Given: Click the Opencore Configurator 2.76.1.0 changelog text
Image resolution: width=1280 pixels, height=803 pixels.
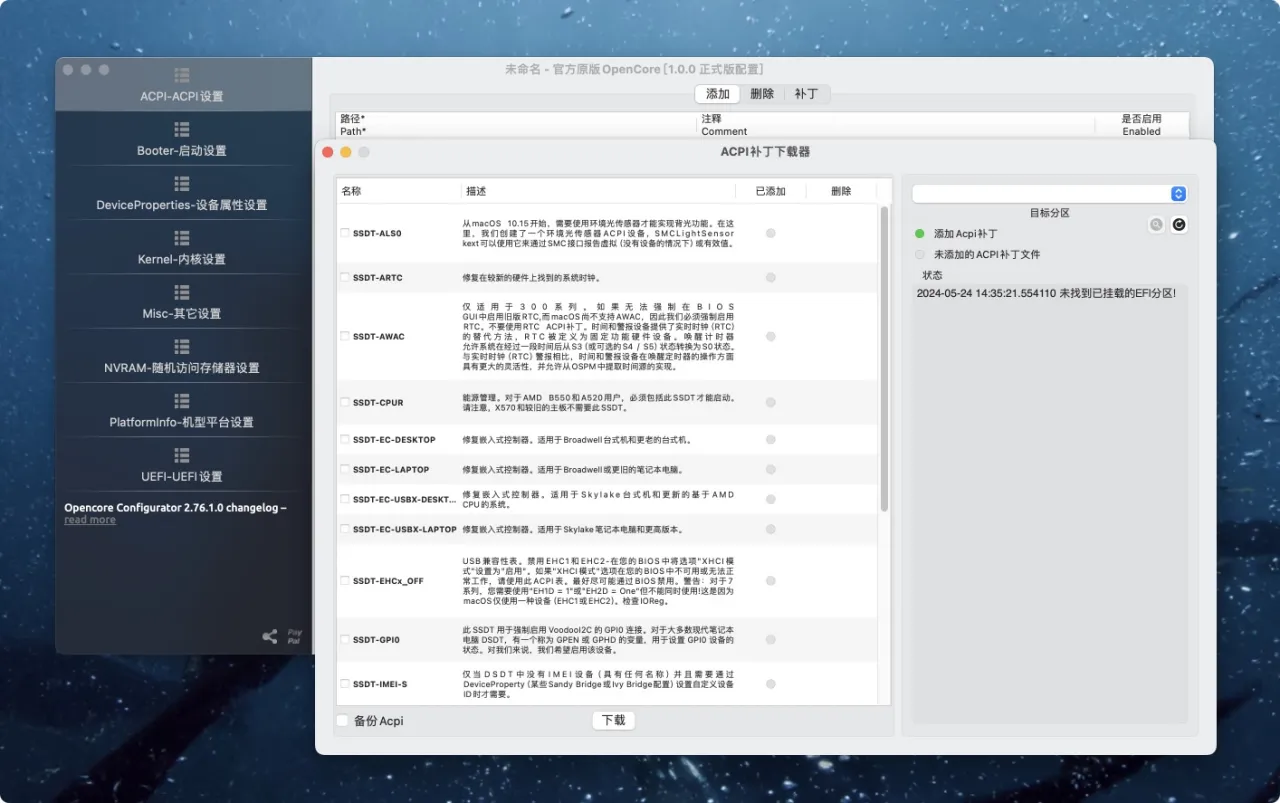Looking at the screenshot, I should tap(175, 507).
